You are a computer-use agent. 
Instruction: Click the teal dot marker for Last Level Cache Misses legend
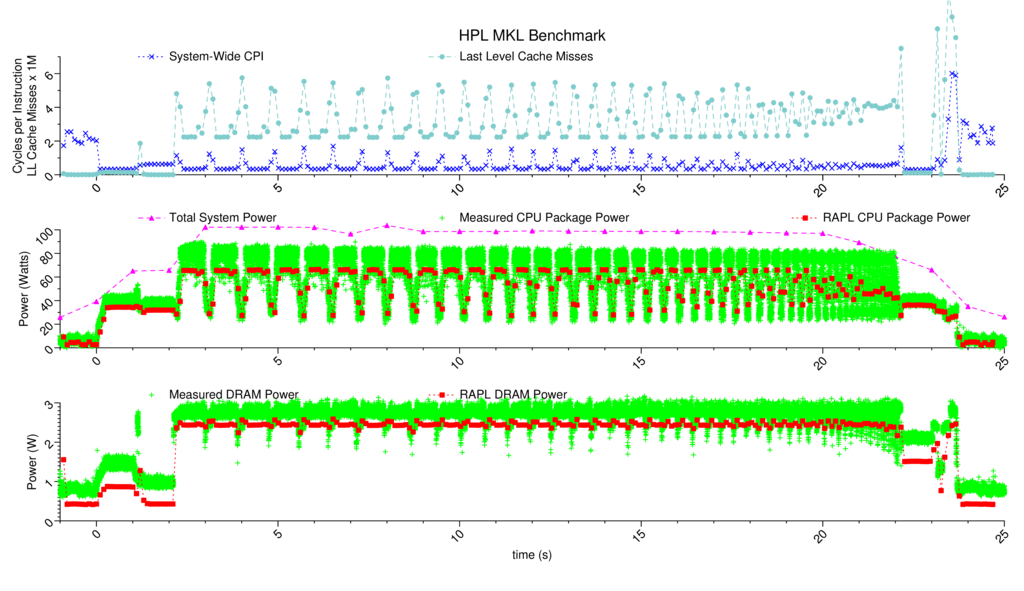point(443,57)
